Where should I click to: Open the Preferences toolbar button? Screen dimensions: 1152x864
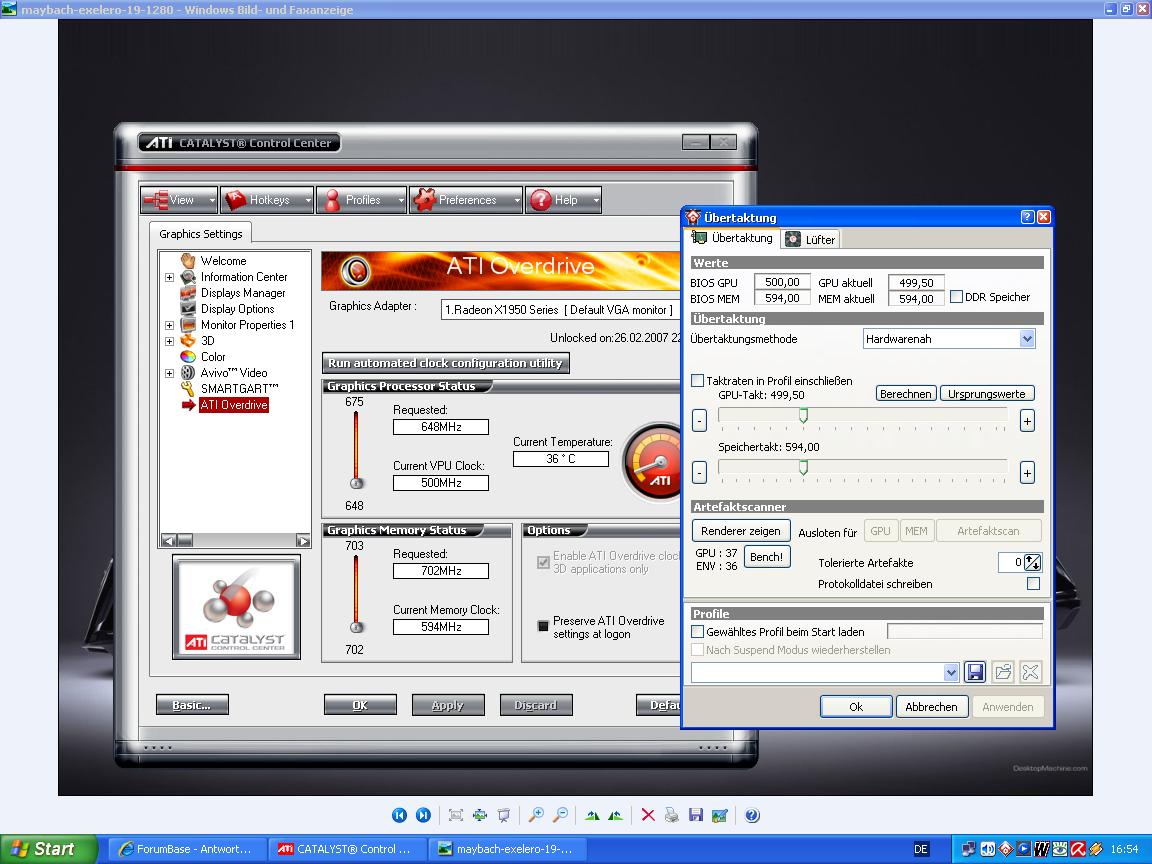466,200
